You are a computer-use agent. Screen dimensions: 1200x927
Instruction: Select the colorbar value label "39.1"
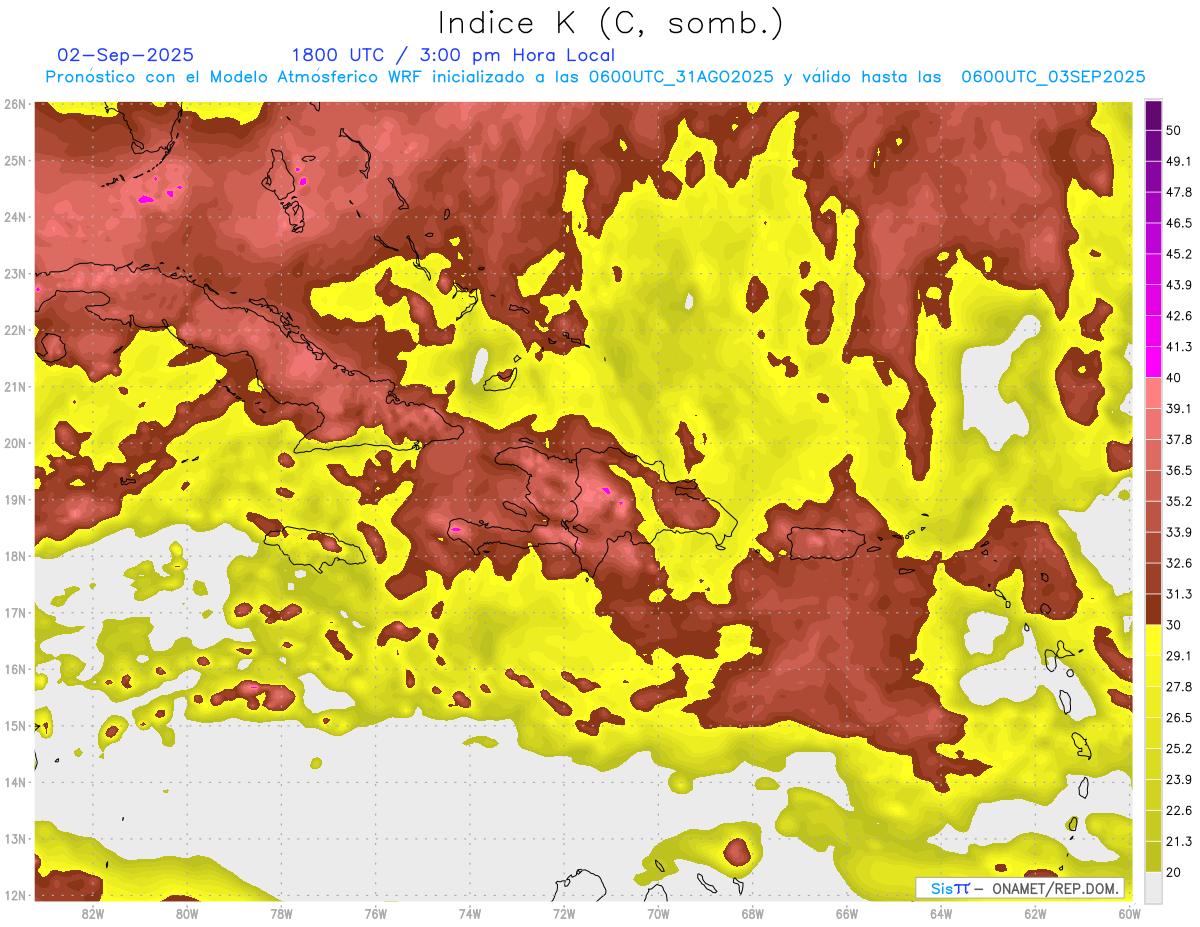pyautogui.click(x=1179, y=408)
